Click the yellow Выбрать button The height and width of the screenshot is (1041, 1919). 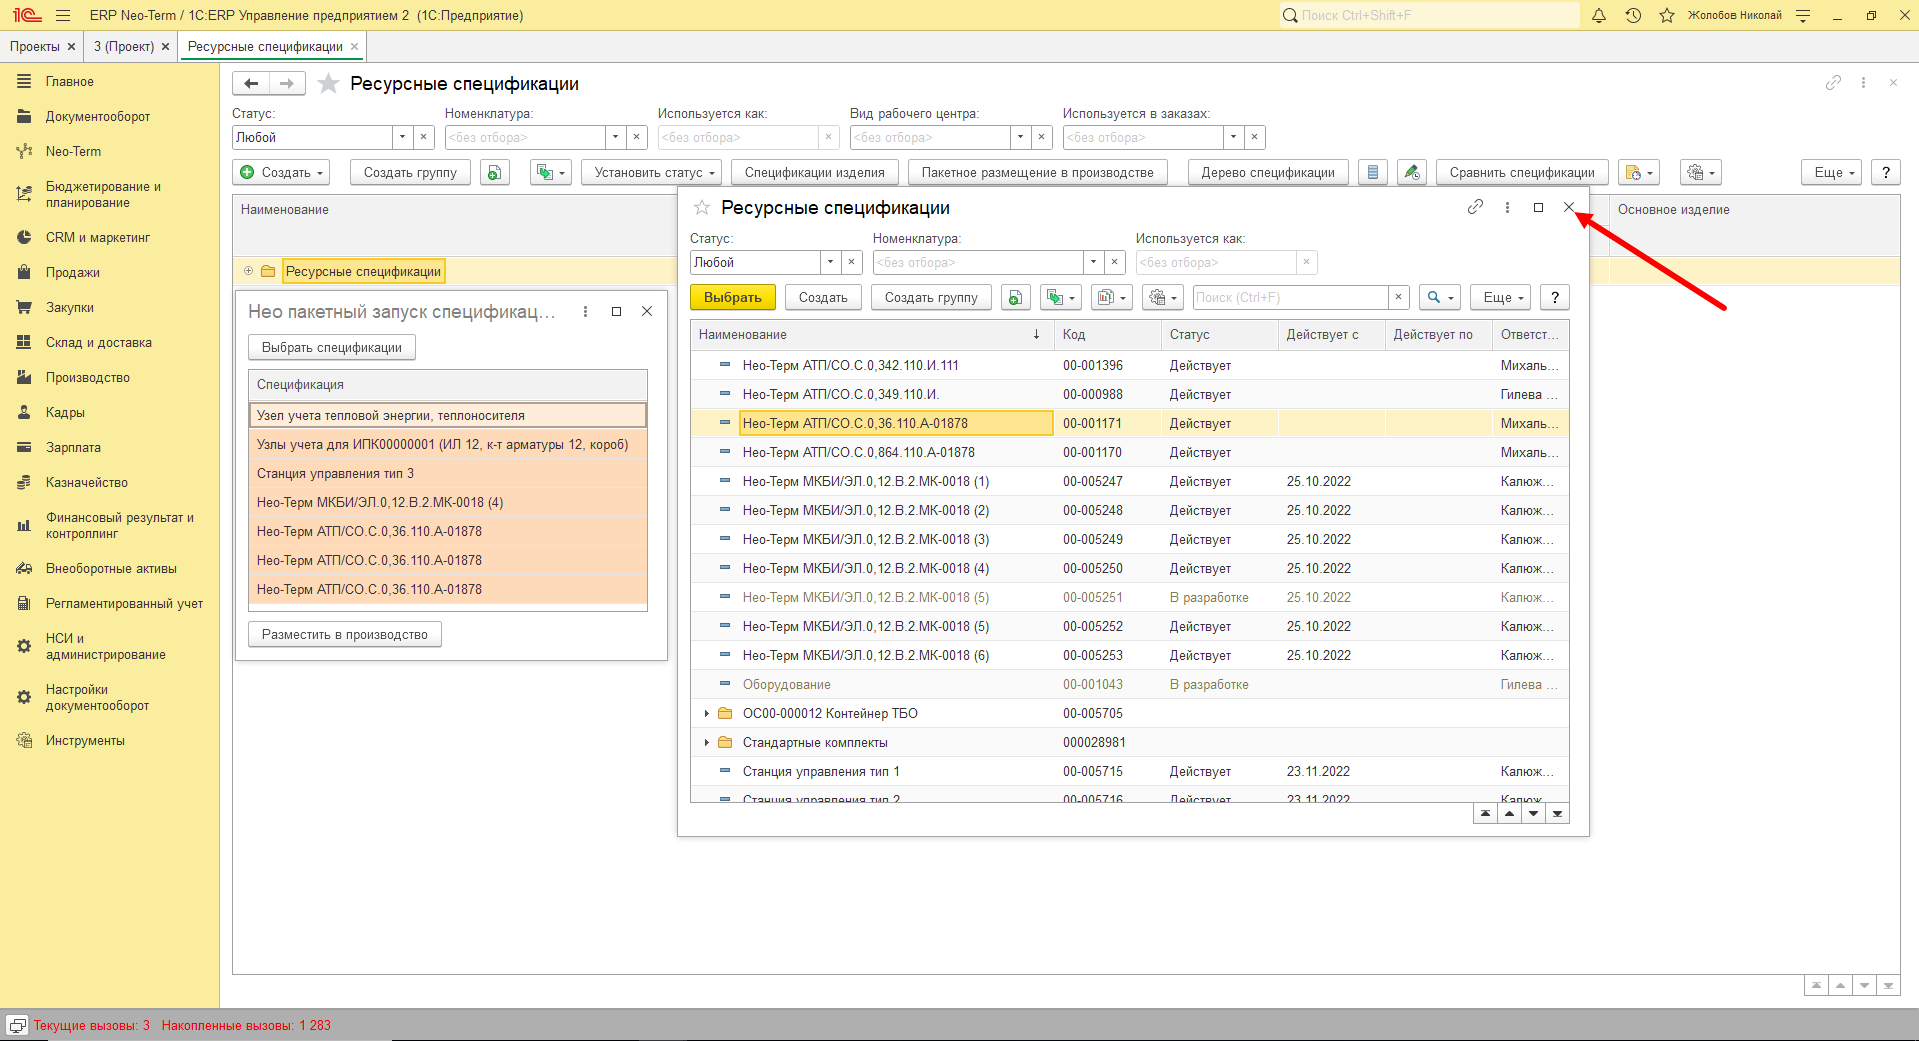[x=733, y=298]
